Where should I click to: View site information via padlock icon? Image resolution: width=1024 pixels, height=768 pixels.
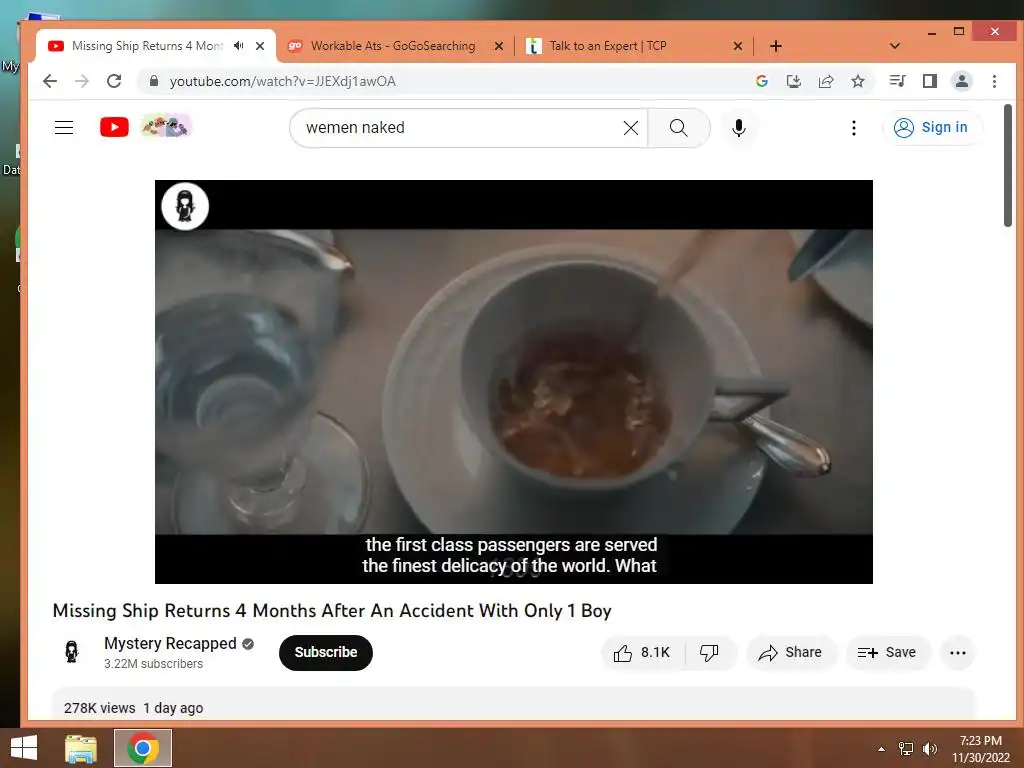pyautogui.click(x=153, y=81)
